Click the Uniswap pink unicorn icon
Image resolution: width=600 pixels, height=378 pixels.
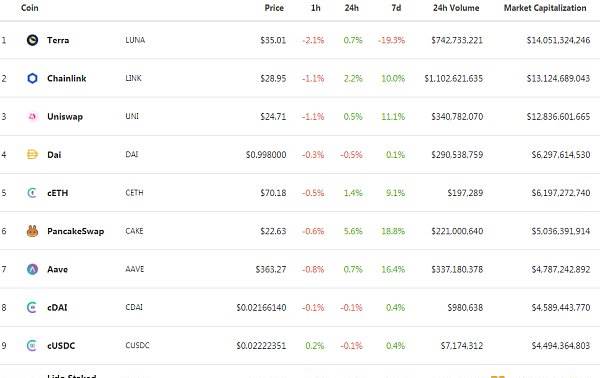[x=33, y=116]
